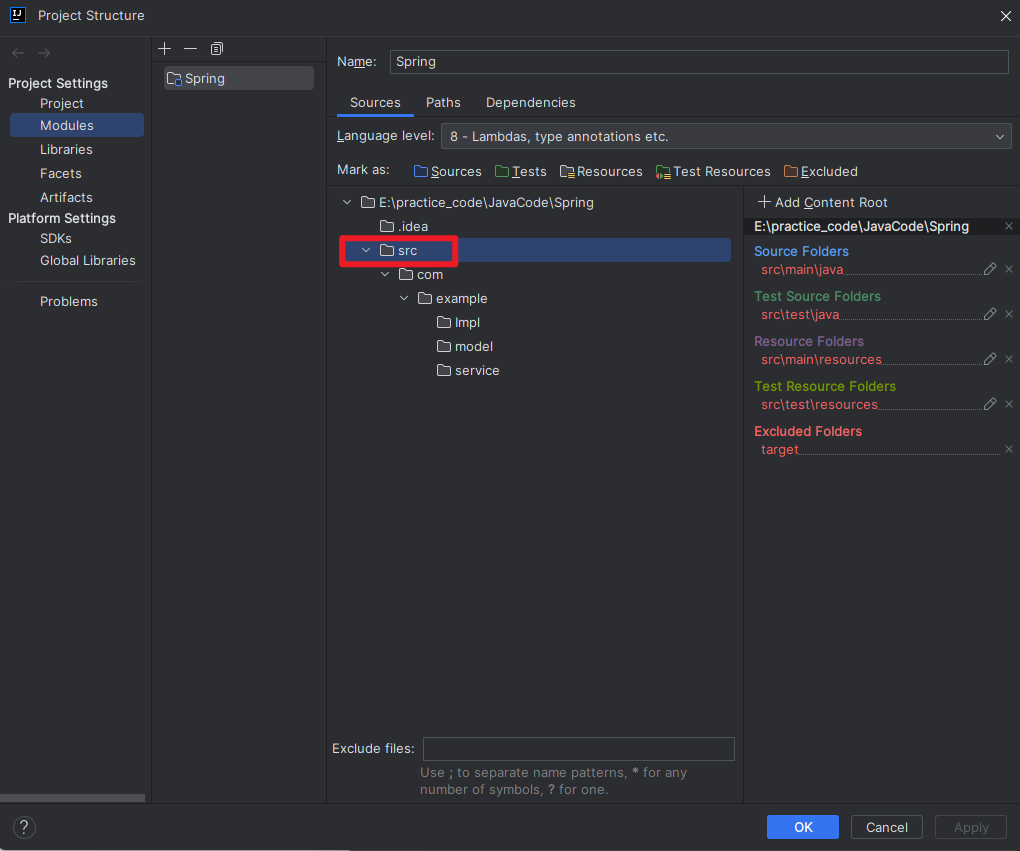Focus the module Name field
Image resolution: width=1020 pixels, height=851 pixels.
pos(699,62)
